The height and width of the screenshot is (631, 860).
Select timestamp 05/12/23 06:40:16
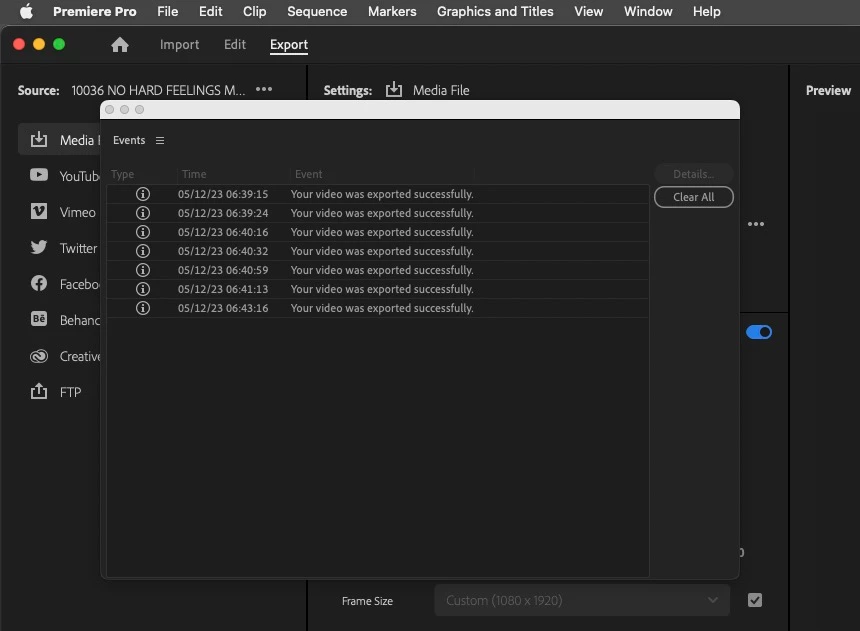coord(223,232)
